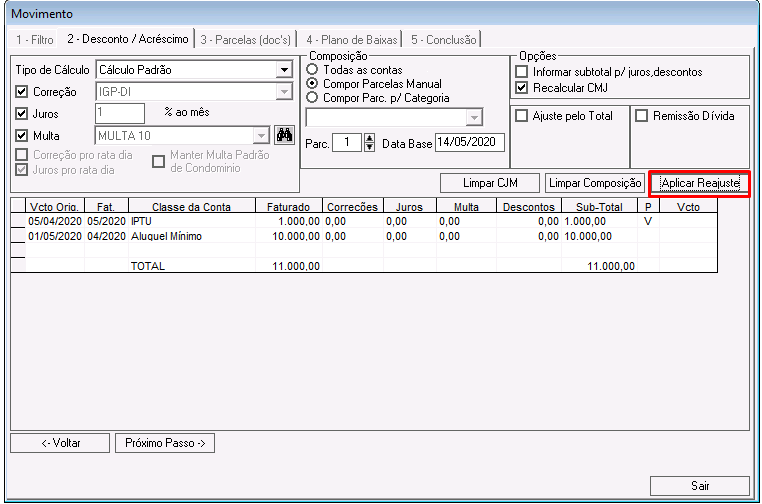Enable Ajuste pelo Total checkbox
This screenshot has width=762, height=504.
click(521, 116)
